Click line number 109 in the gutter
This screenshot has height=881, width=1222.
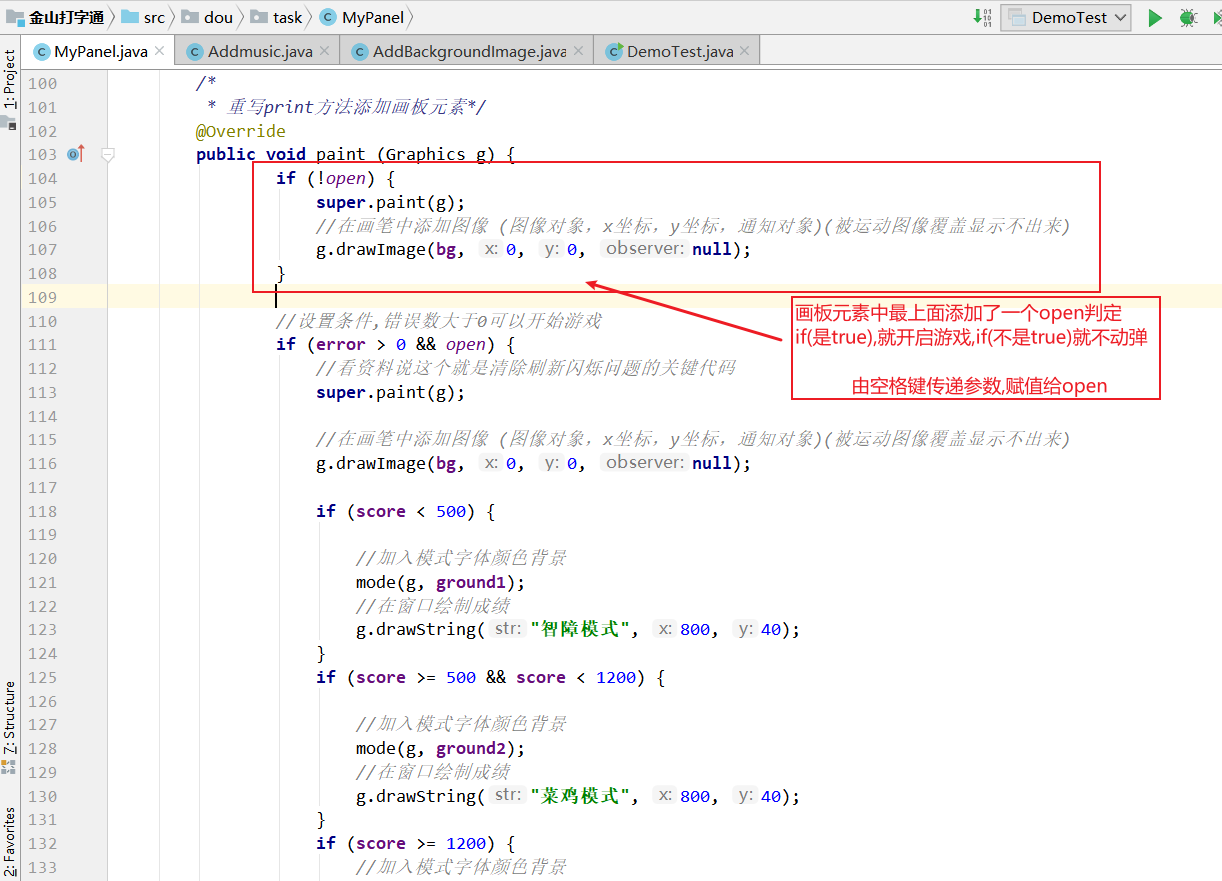coord(42,297)
